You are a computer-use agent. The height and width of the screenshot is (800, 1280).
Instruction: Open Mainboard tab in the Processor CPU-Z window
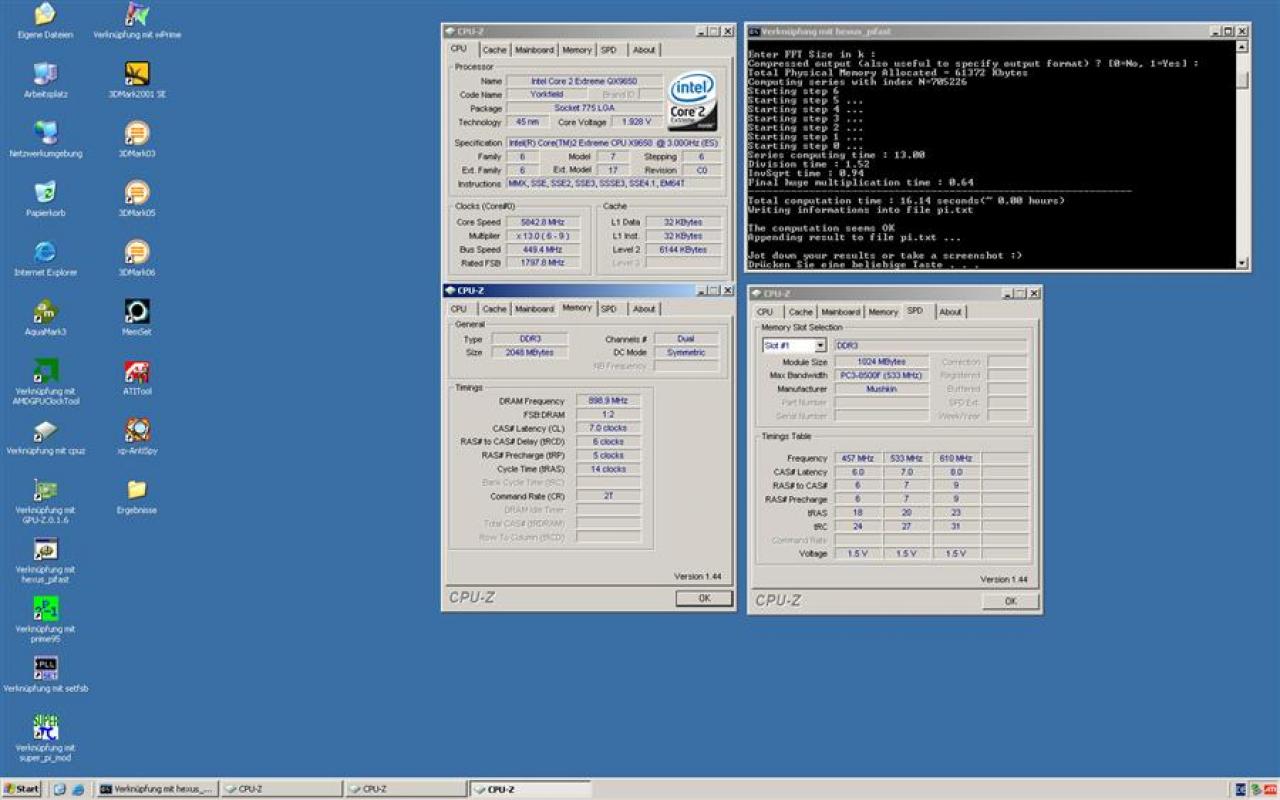tap(534, 50)
